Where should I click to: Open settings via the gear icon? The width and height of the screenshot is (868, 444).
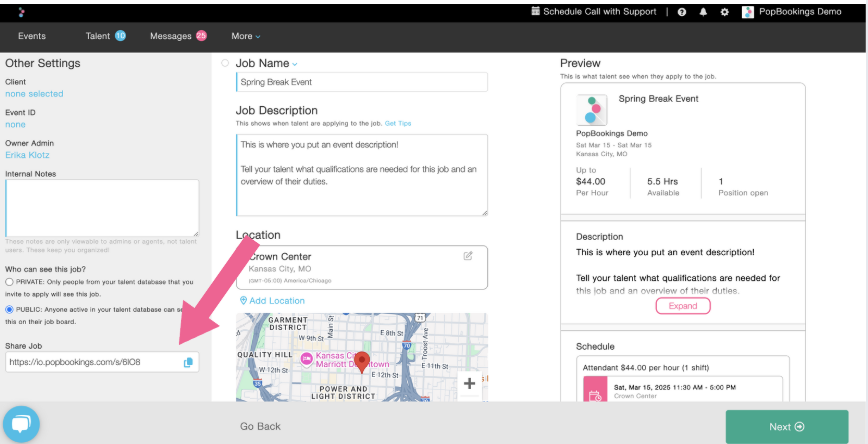click(x=725, y=12)
